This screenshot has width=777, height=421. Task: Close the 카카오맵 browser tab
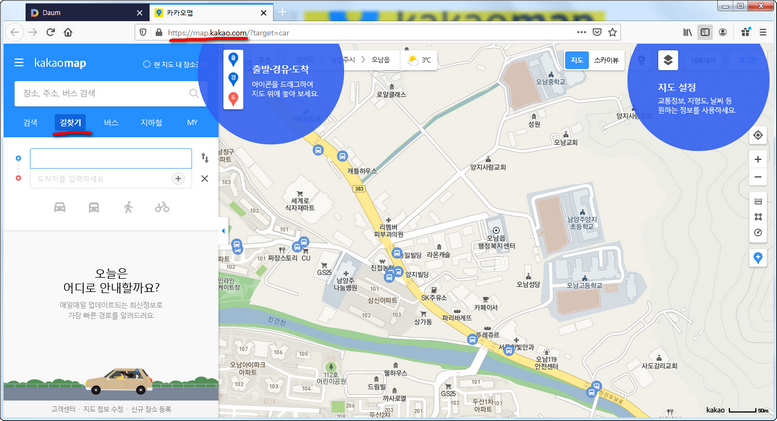coord(264,13)
